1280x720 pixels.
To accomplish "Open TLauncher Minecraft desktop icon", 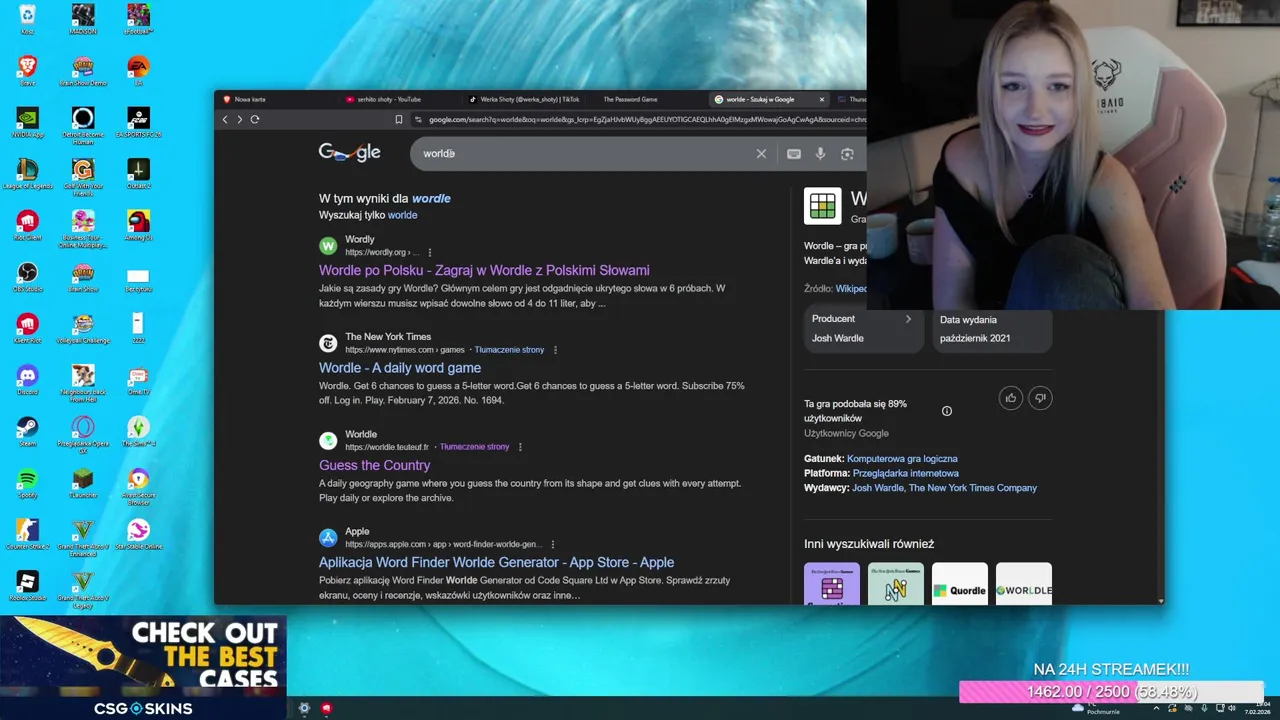I will click(83, 483).
